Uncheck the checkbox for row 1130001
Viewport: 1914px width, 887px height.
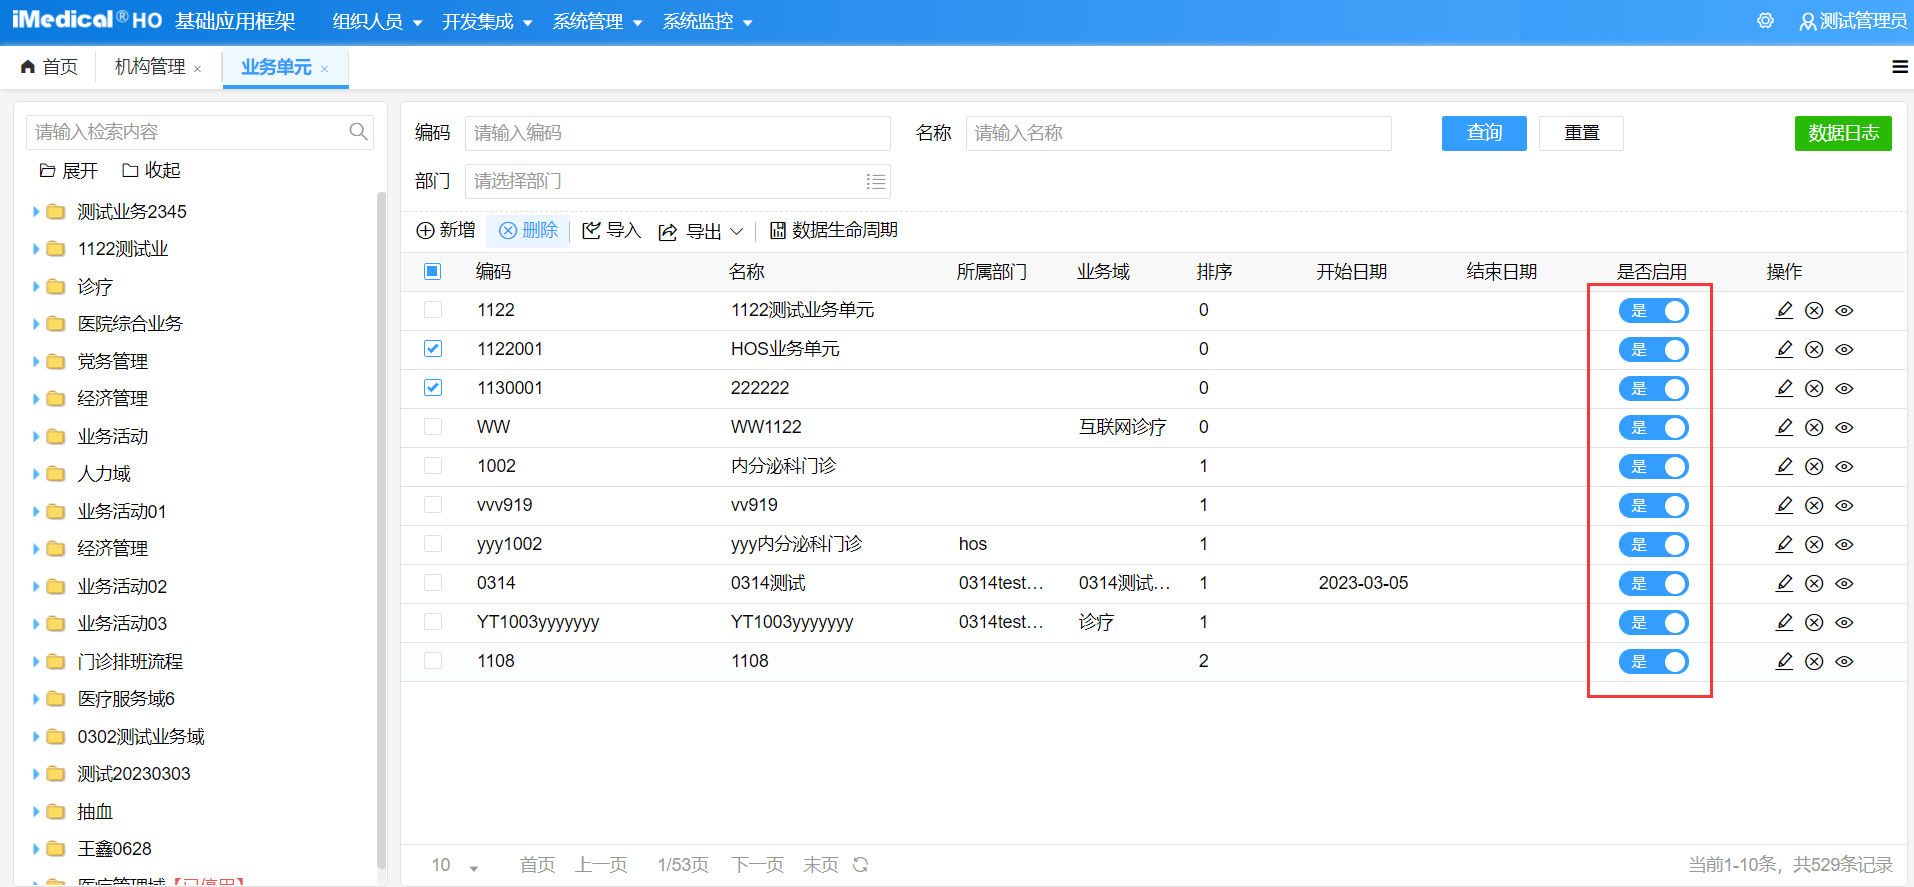coord(433,388)
